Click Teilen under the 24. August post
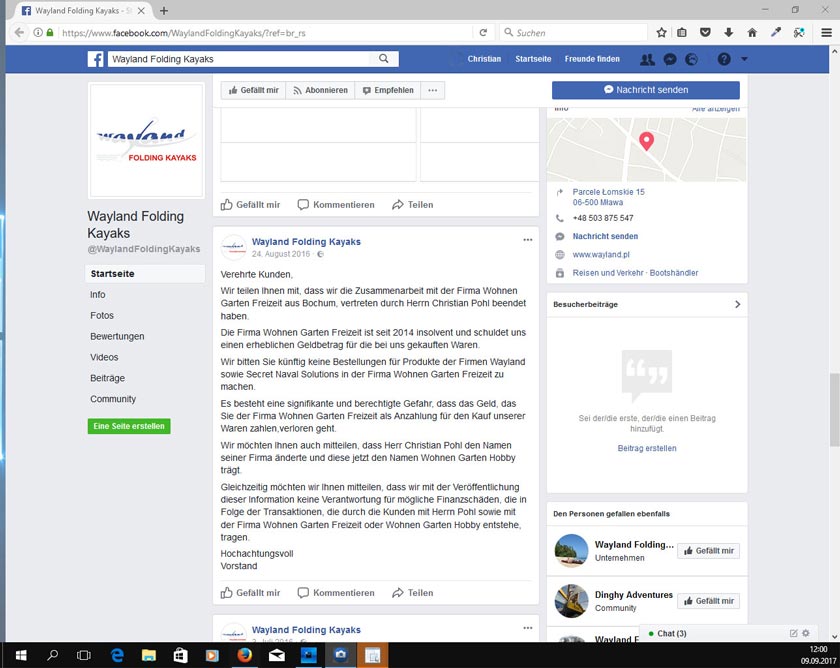840x668 pixels. 412,593
